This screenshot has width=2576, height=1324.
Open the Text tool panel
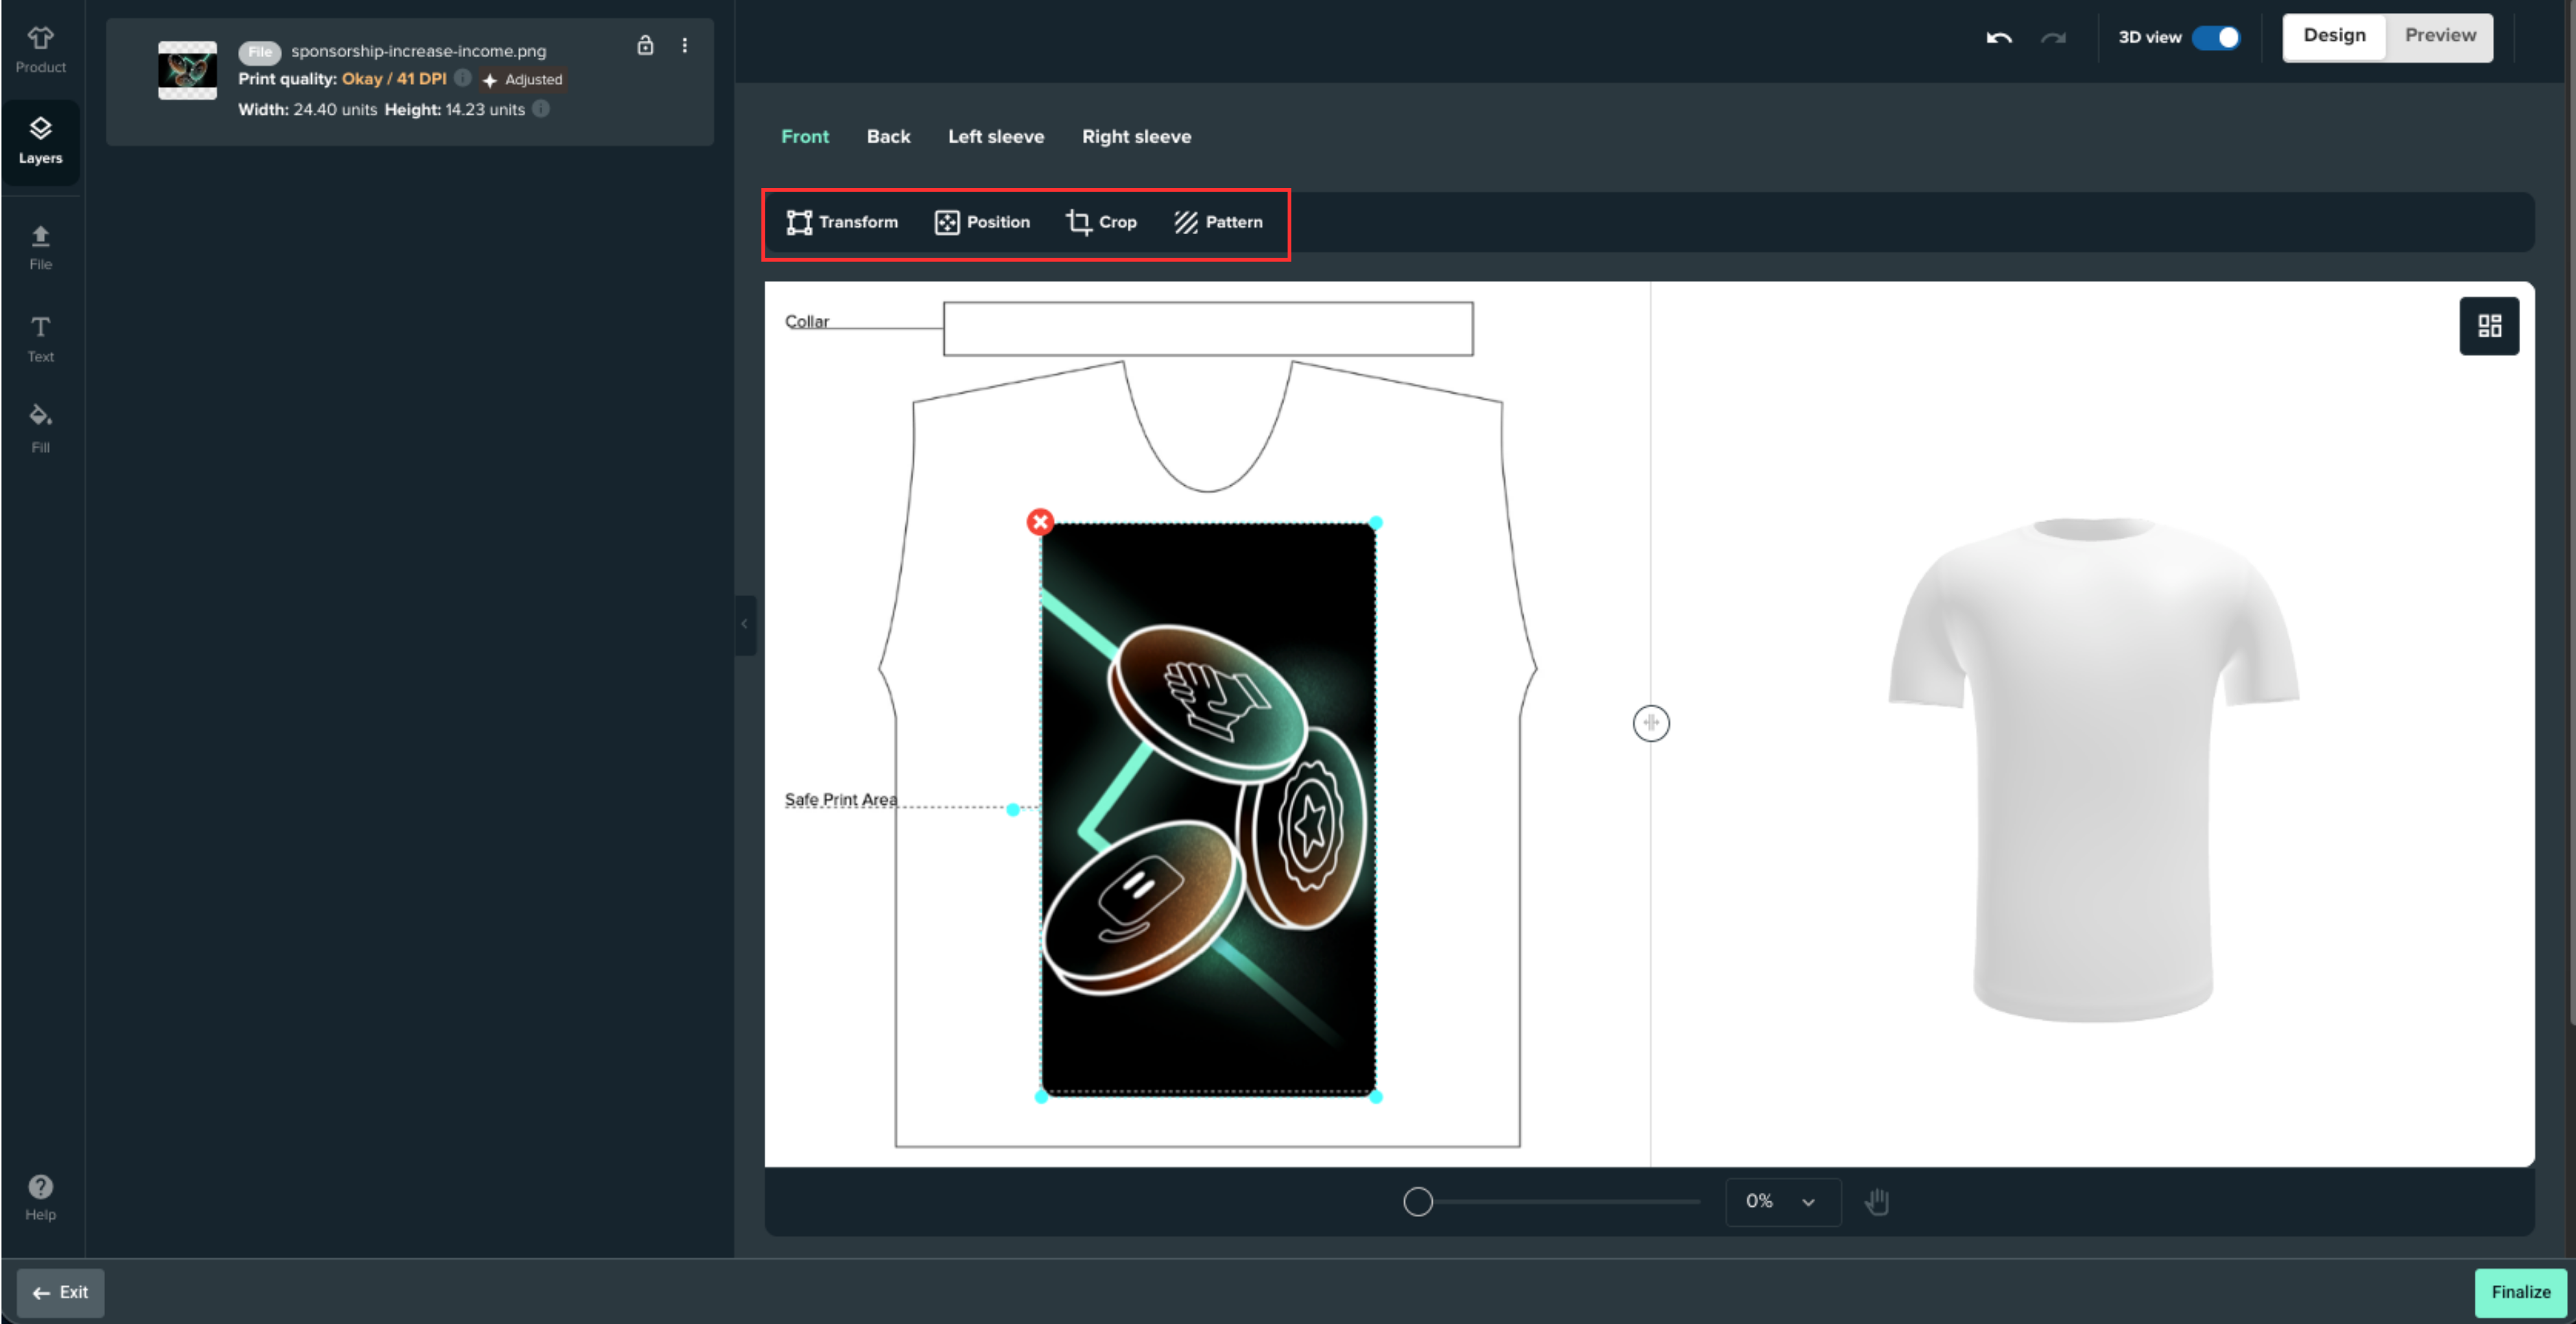click(x=40, y=339)
